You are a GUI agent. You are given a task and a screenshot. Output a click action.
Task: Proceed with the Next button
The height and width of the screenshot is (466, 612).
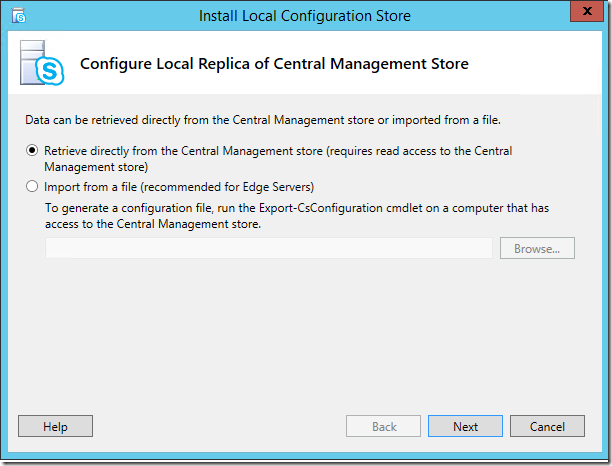(465, 427)
